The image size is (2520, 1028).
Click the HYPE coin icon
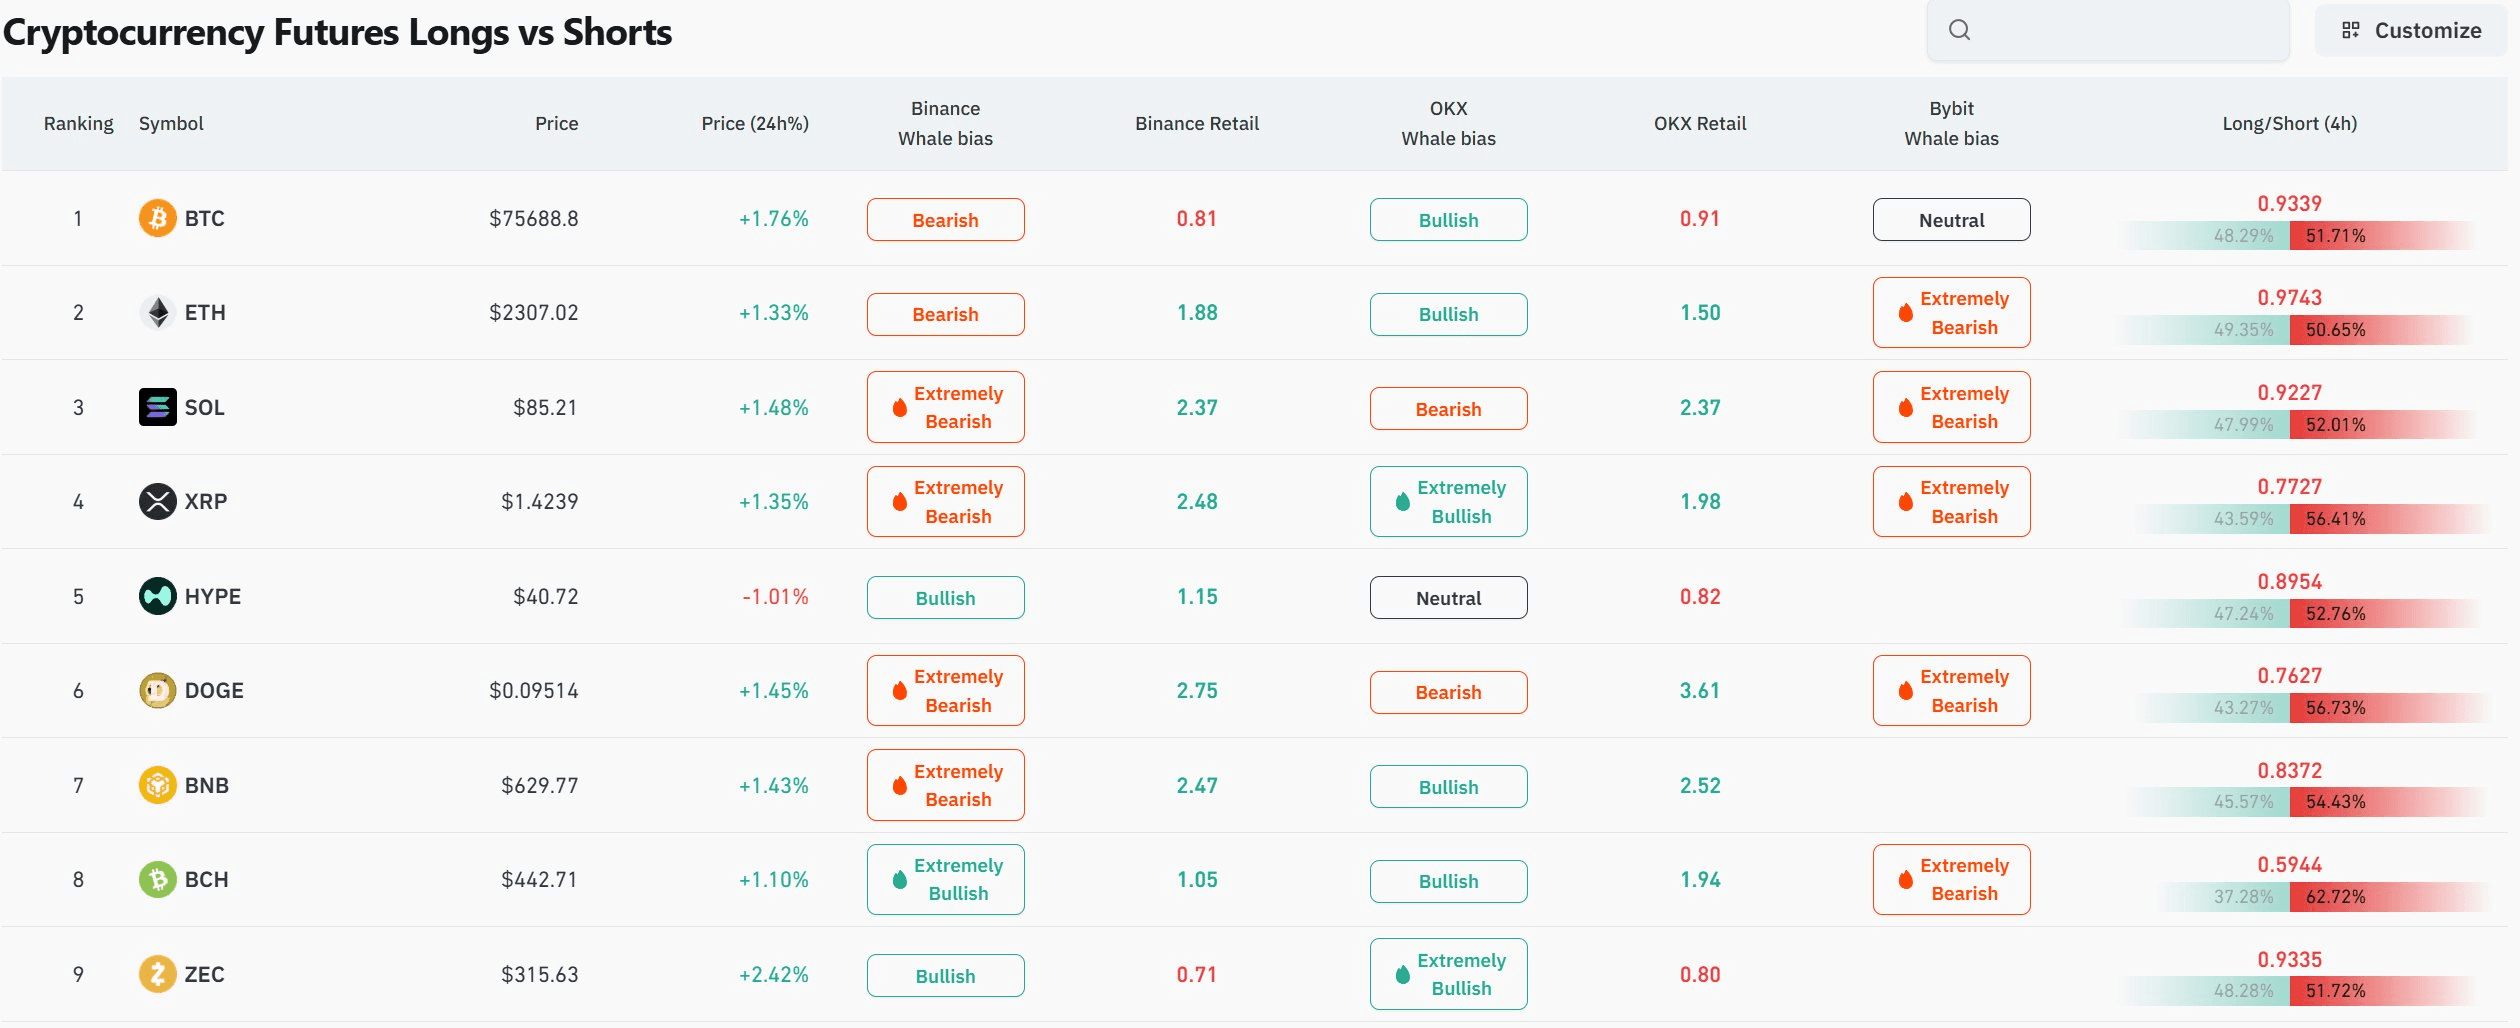pyautogui.click(x=157, y=596)
